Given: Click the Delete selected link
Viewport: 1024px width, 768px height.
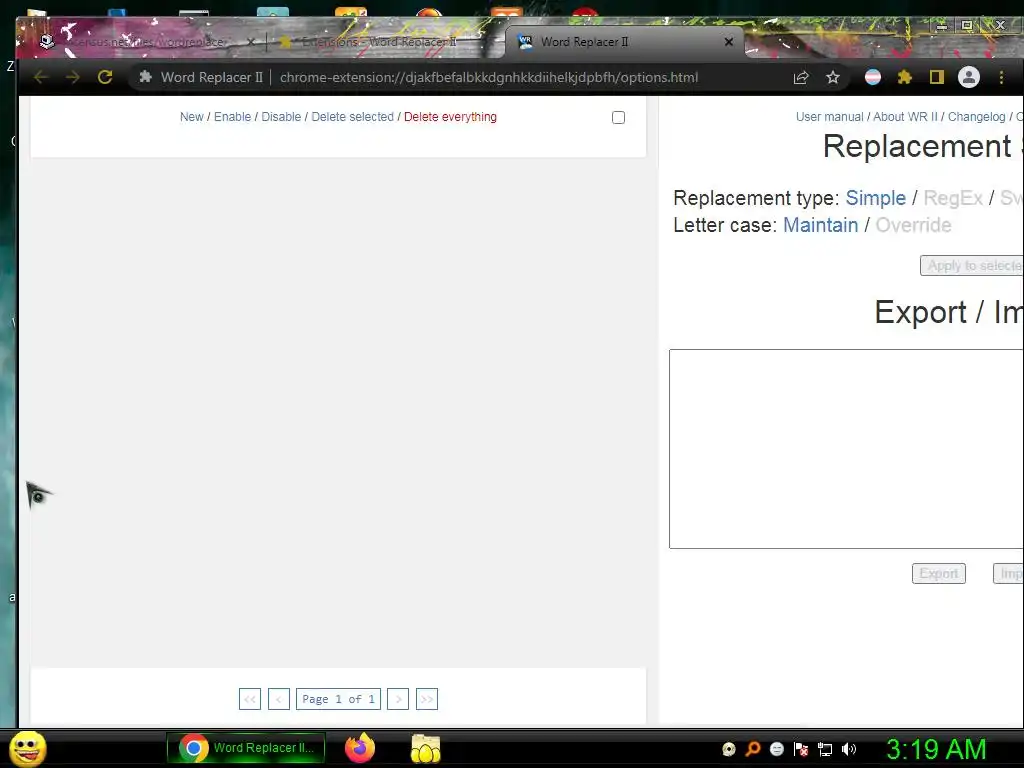Looking at the screenshot, I should (x=352, y=117).
